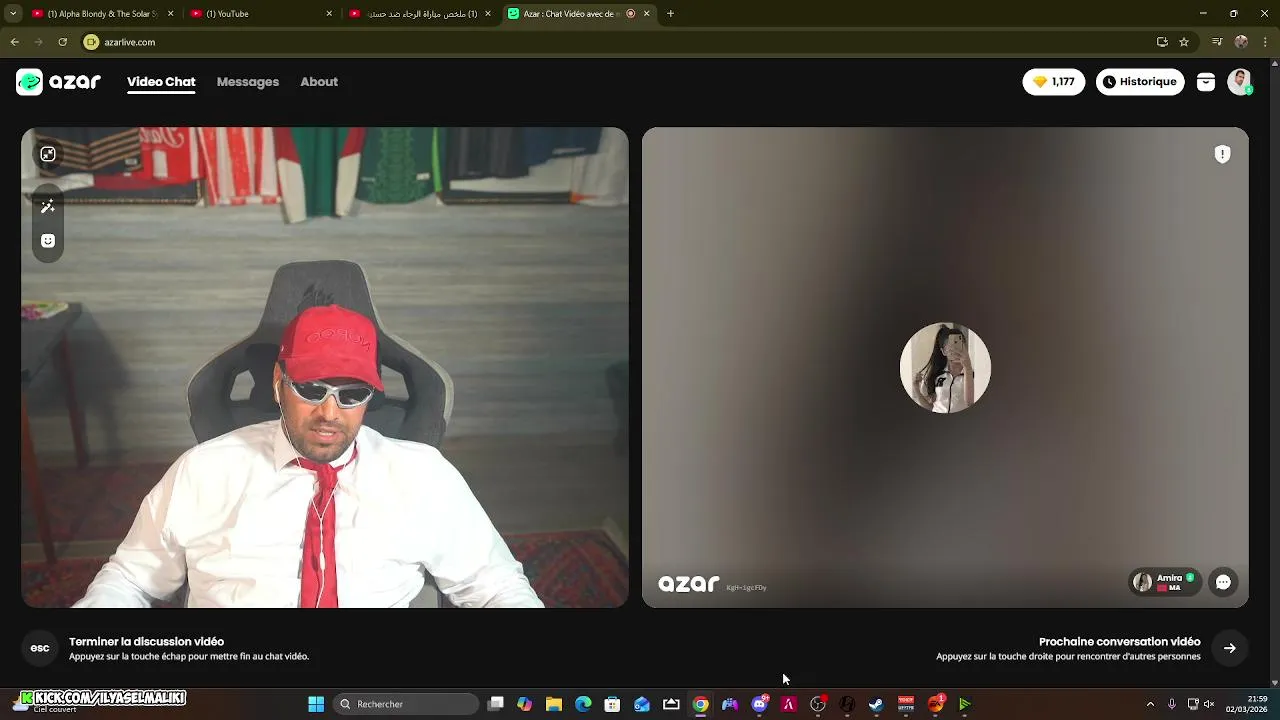Click the 'Prochaine conversation vidéo' text
The width and height of the screenshot is (1280, 720).
1119,642
